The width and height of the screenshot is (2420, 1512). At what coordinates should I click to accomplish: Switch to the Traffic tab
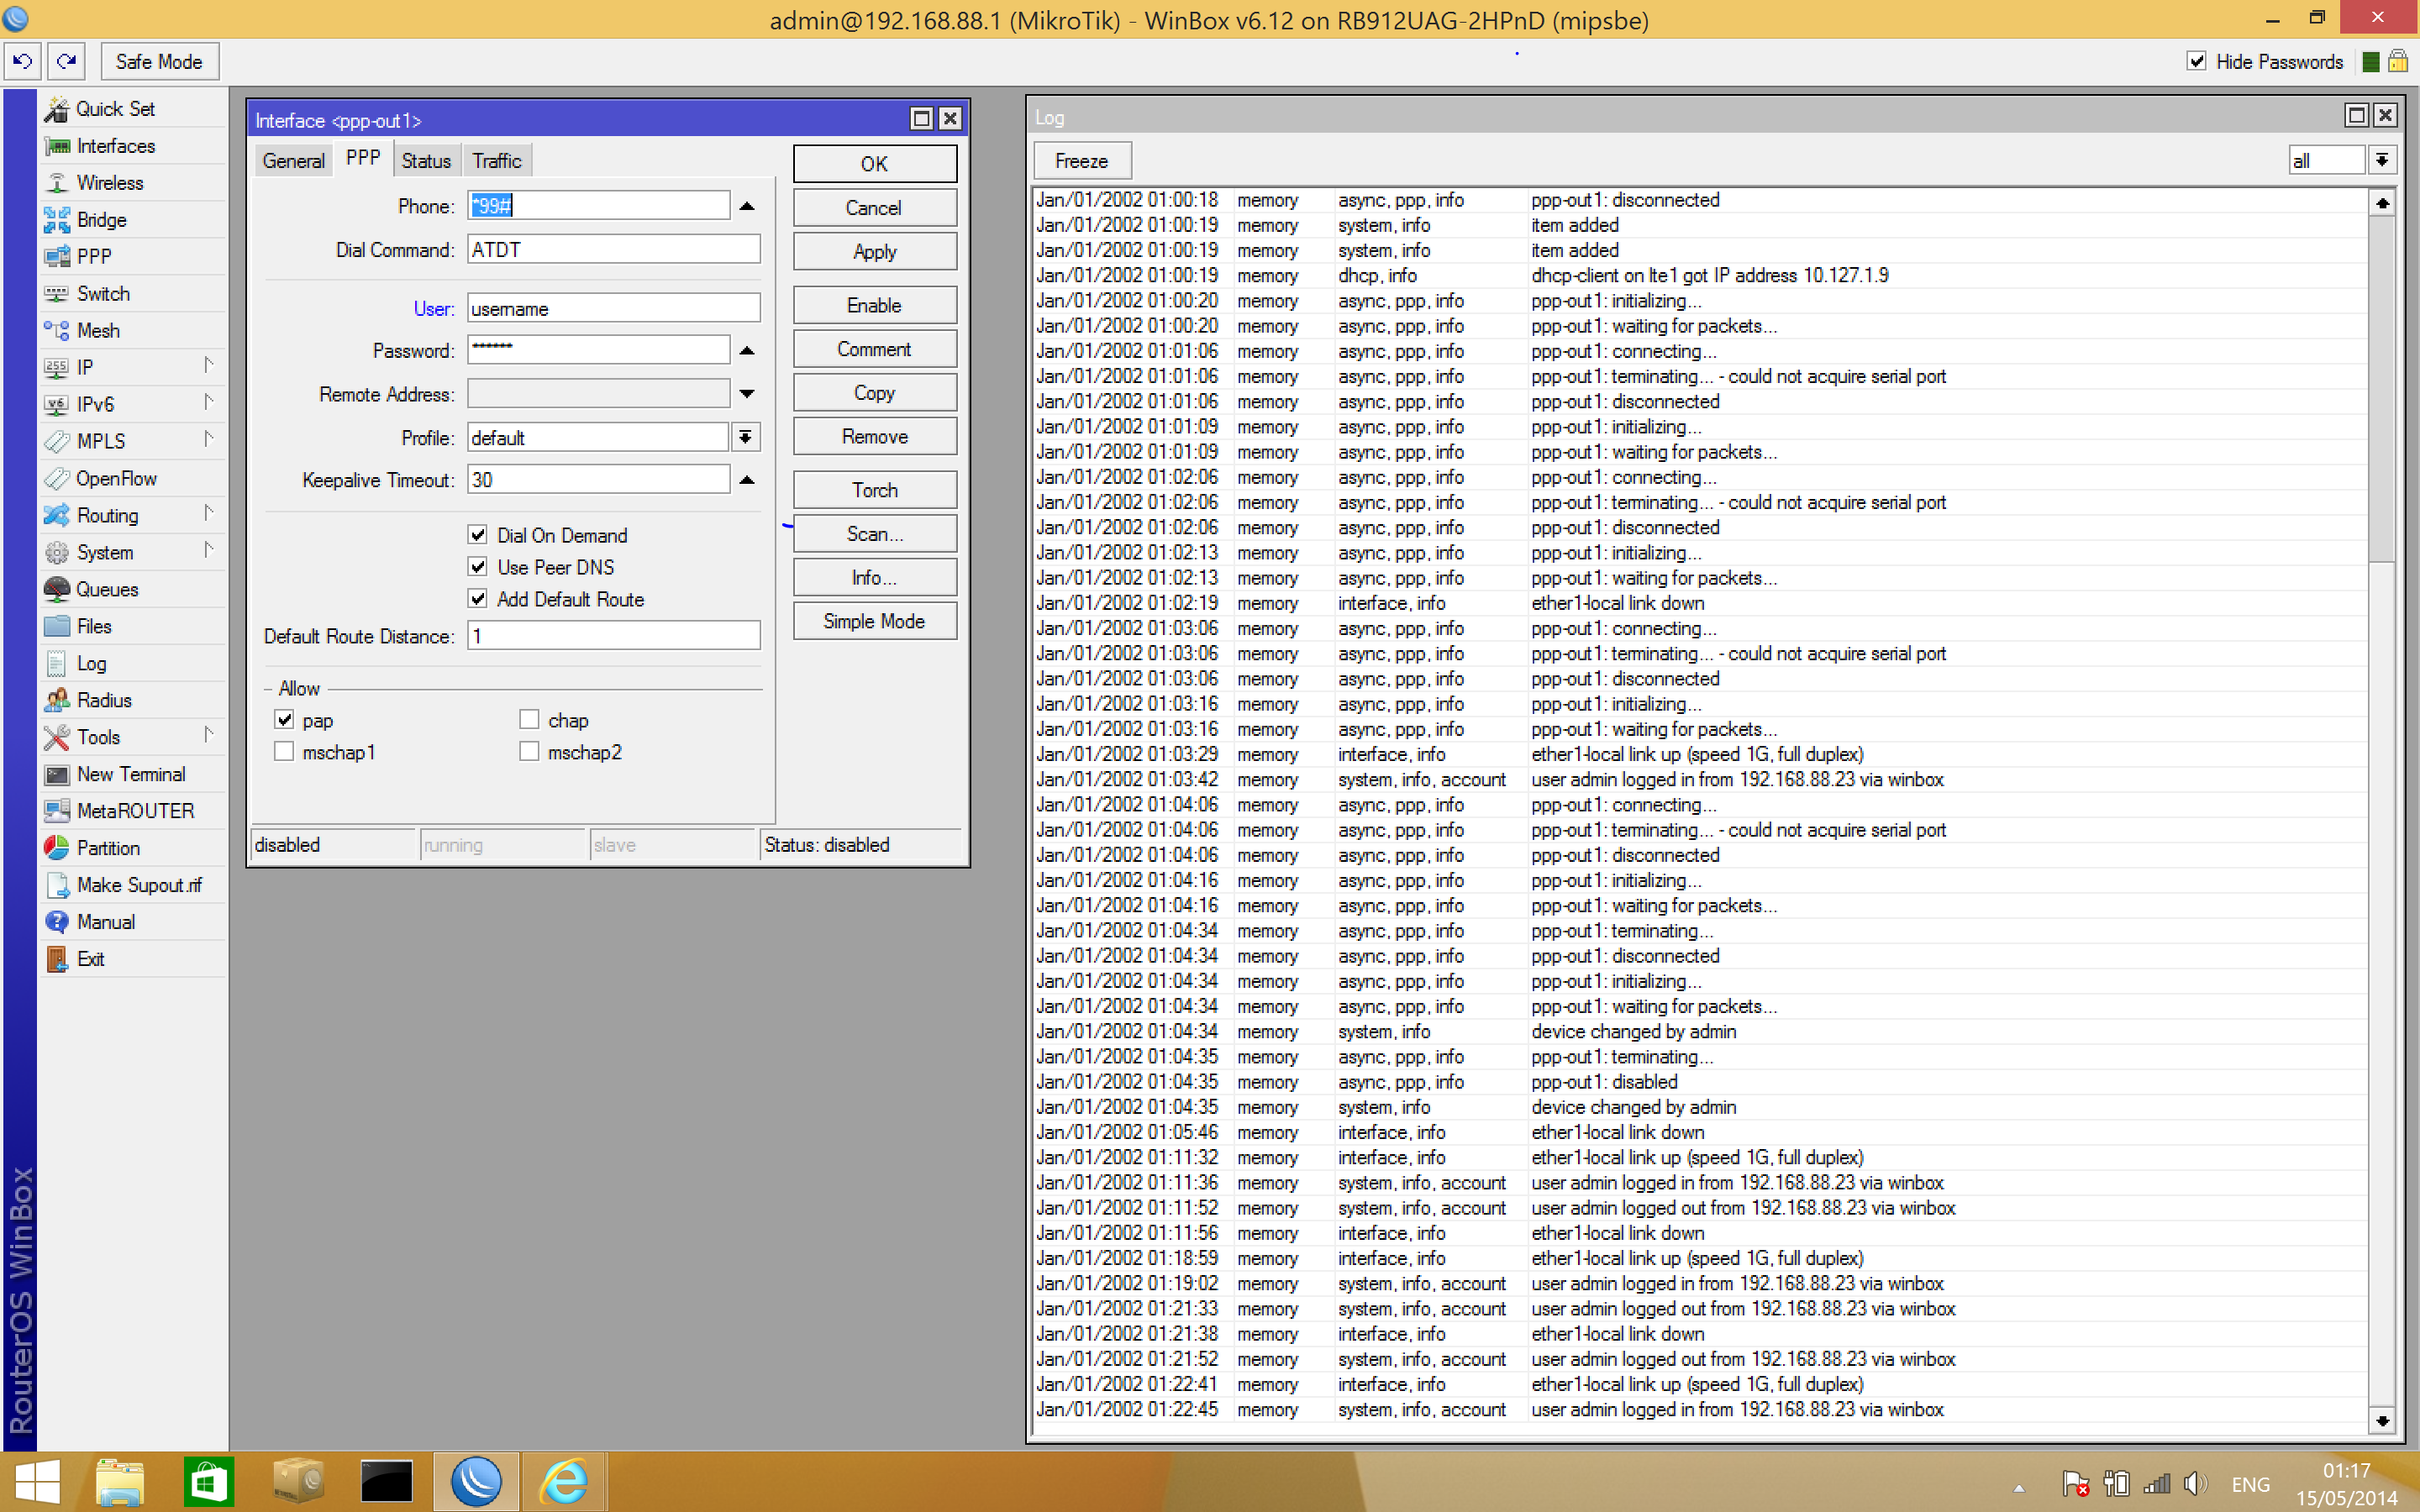[497, 161]
